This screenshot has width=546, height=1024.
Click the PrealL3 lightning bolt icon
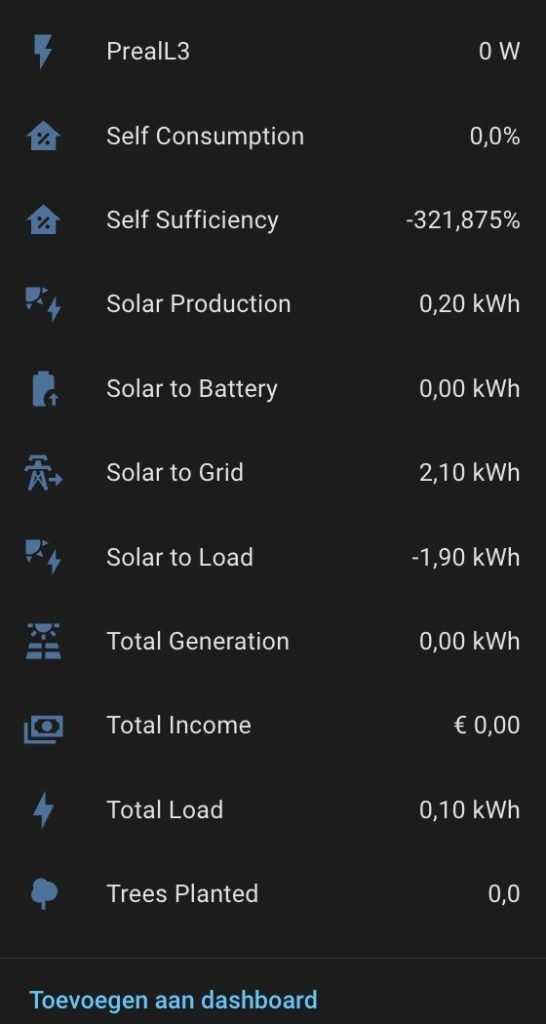pos(43,52)
